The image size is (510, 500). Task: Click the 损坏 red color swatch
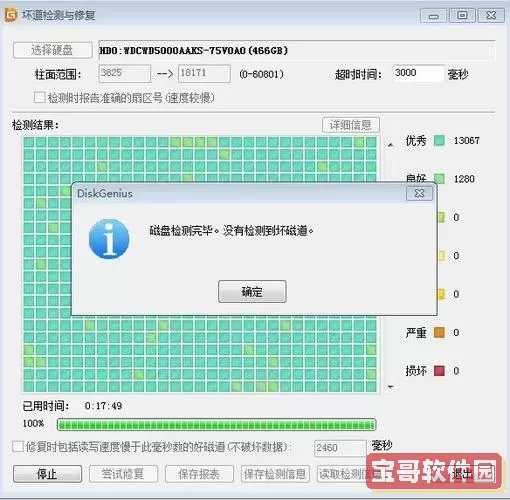(439, 371)
